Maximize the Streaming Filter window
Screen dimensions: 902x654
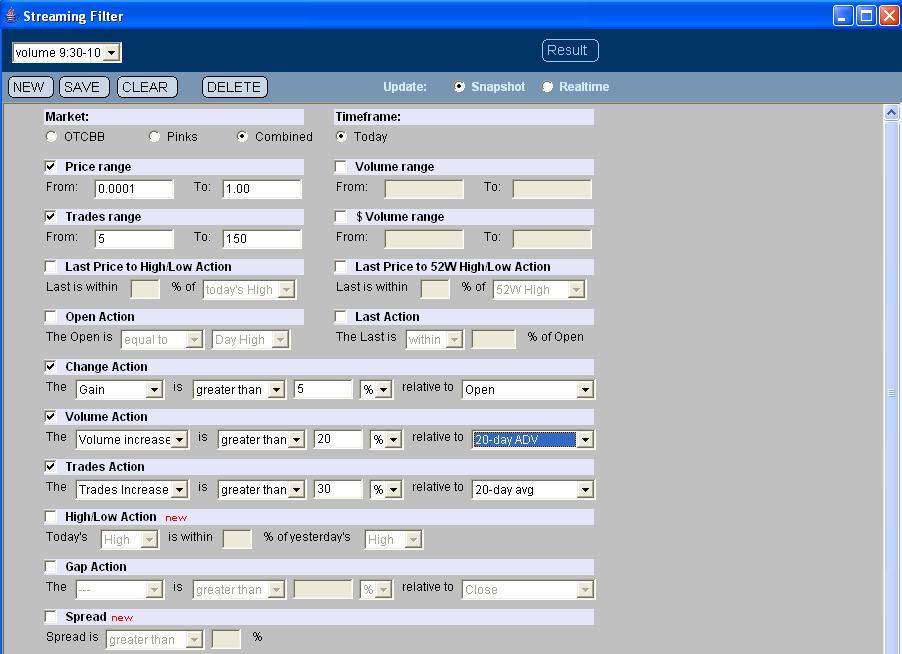(866, 16)
